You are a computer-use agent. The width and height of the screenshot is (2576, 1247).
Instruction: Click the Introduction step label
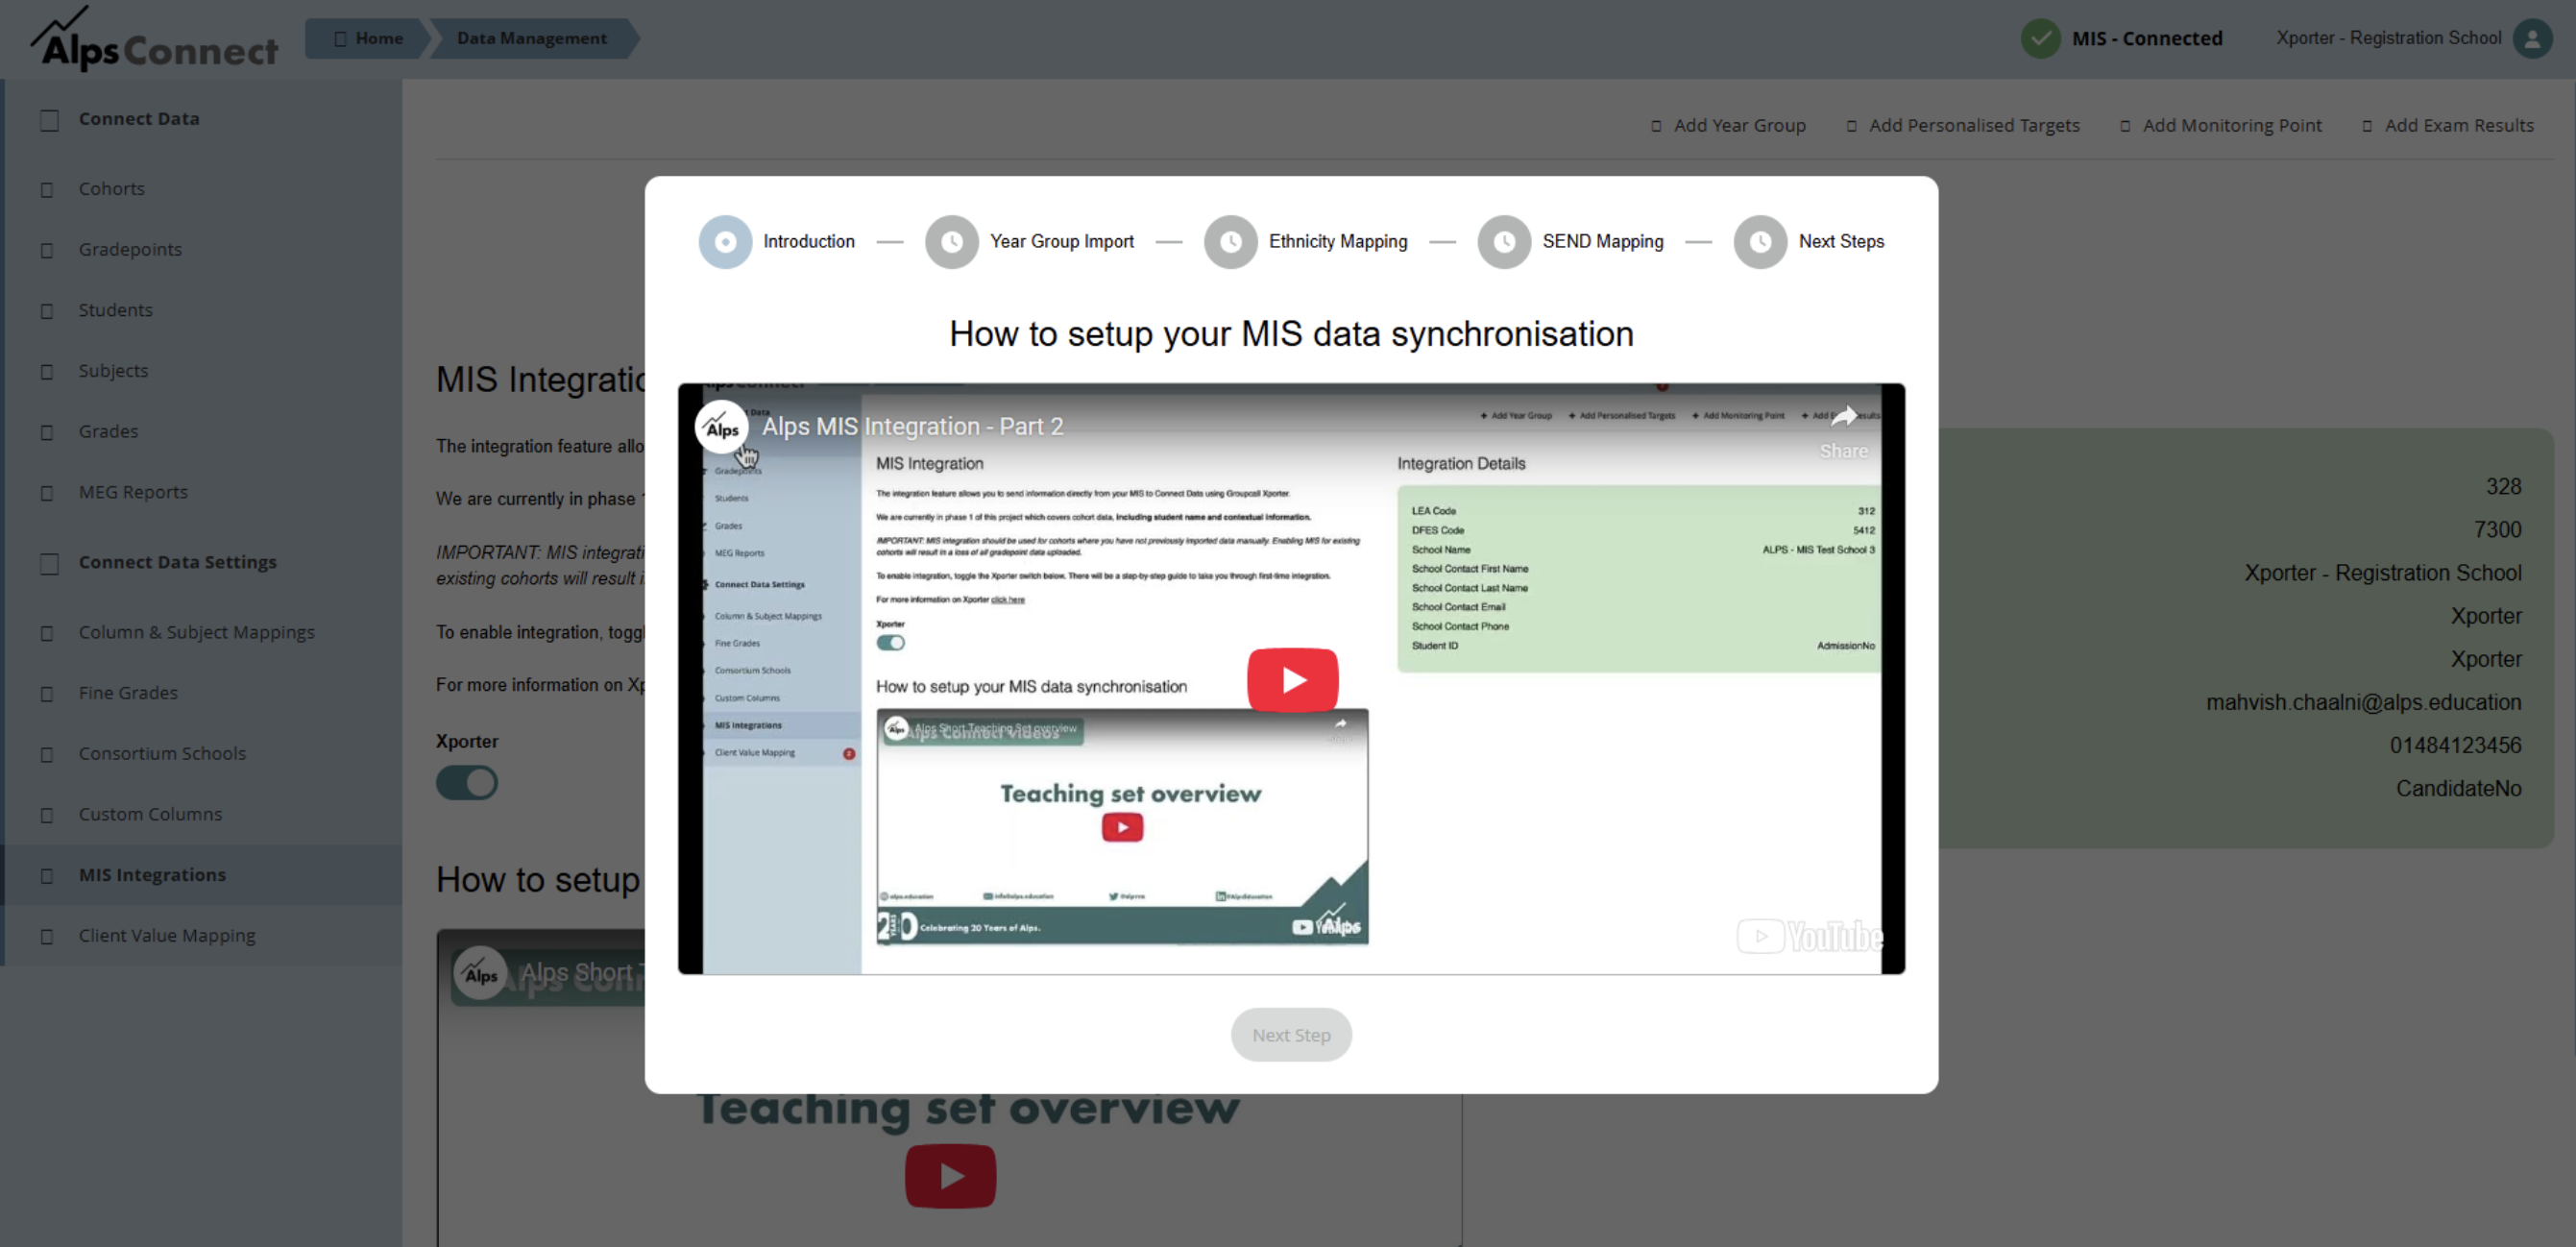point(809,242)
